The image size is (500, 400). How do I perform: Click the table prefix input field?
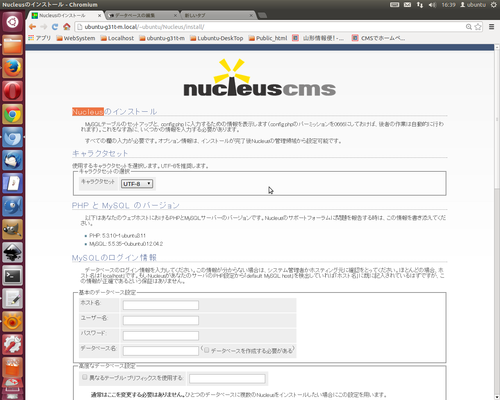[x=227, y=378]
